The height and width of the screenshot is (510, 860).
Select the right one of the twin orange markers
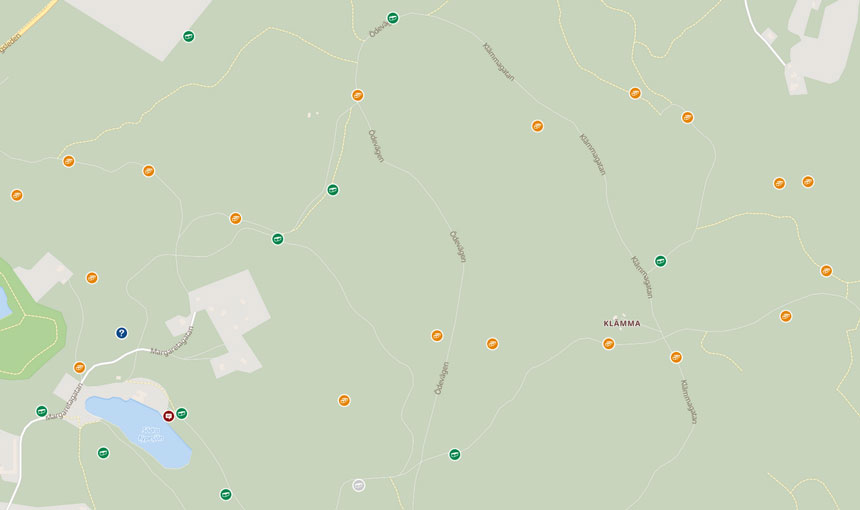click(x=808, y=182)
